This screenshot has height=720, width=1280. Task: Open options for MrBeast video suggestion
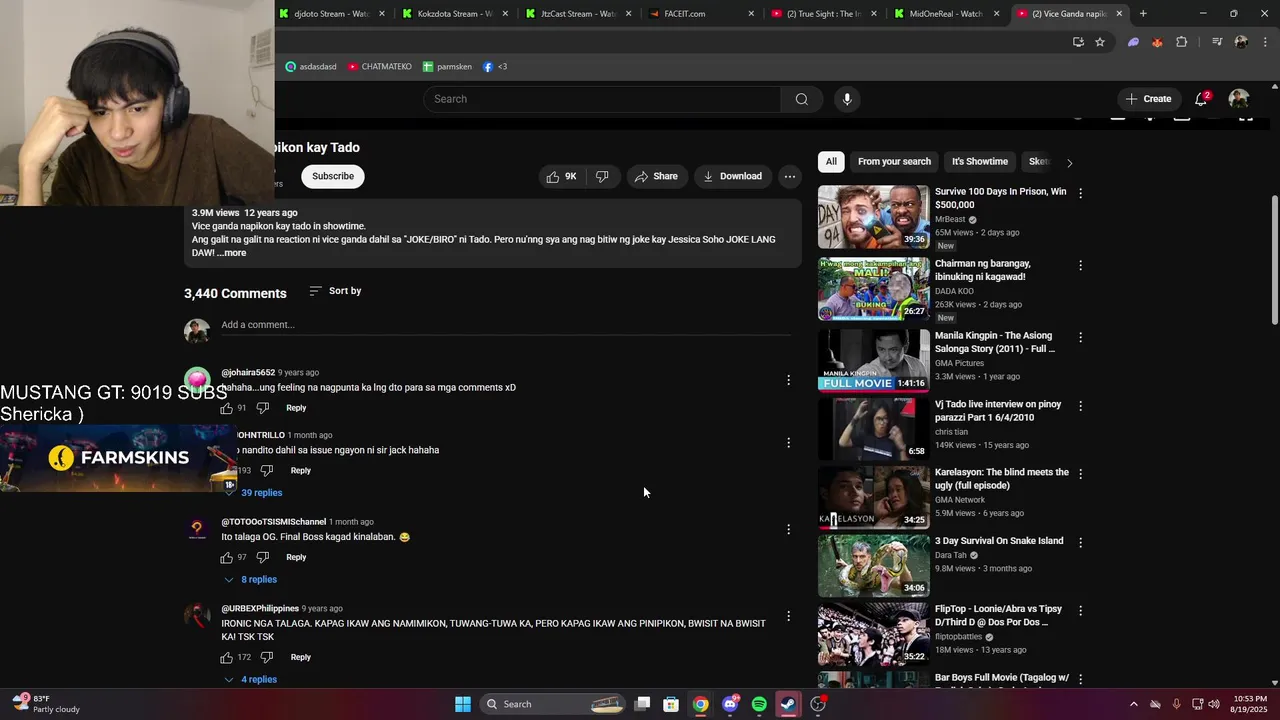click(x=1080, y=193)
